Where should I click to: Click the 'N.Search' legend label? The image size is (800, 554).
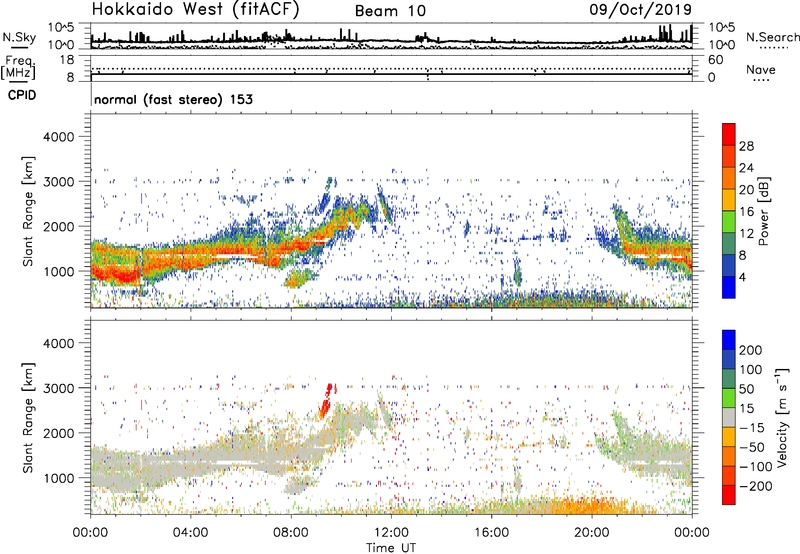[x=772, y=37]
